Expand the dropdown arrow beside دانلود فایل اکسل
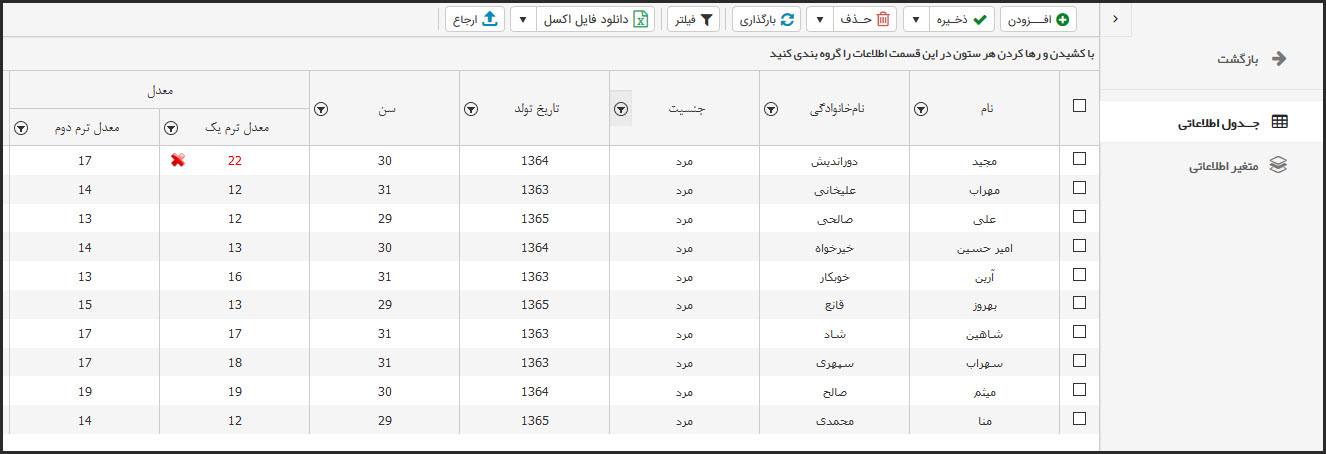The width and height of the screenshot is (1326, 454). (523, 19)
